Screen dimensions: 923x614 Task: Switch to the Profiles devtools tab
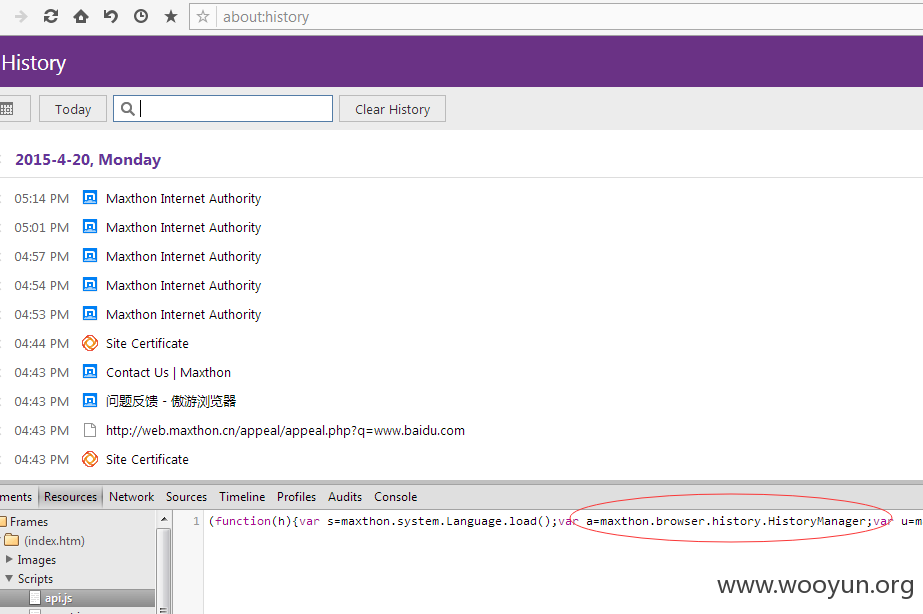click(296, 497)
